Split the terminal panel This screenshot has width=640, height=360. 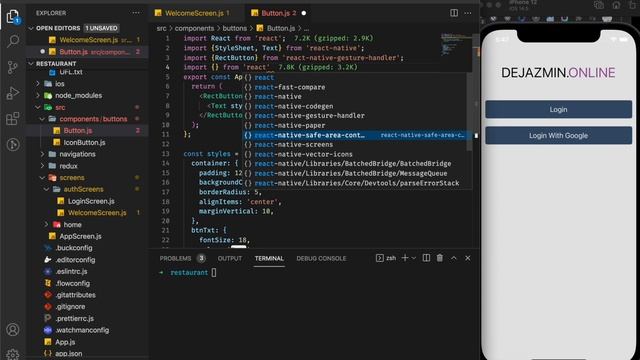(x=426, y=258)
